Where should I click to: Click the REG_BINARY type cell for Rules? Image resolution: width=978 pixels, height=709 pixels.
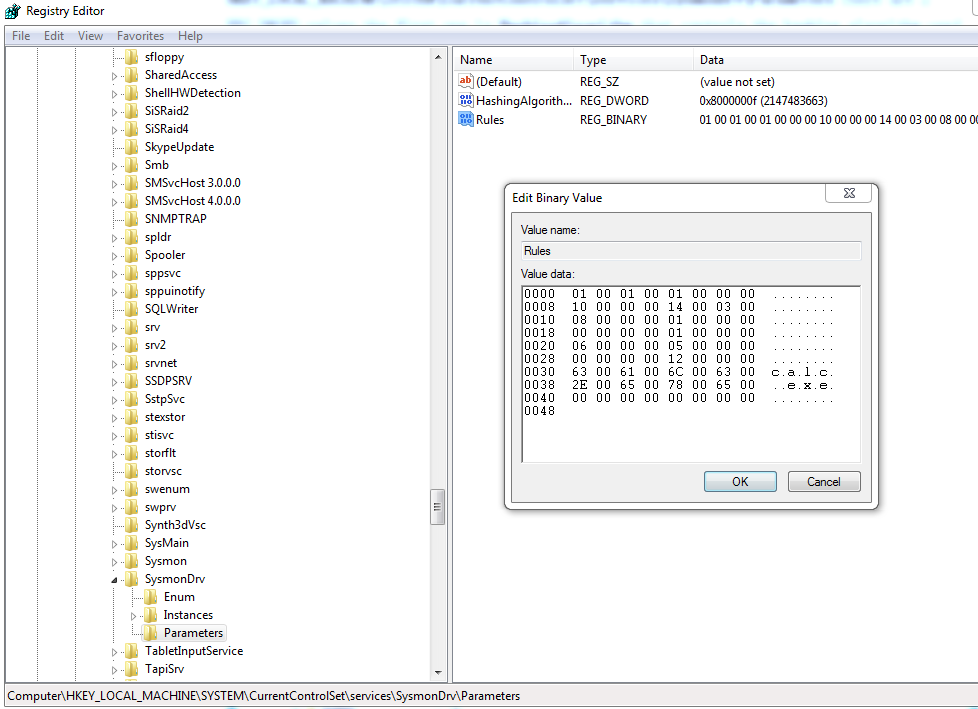(613, 120)
